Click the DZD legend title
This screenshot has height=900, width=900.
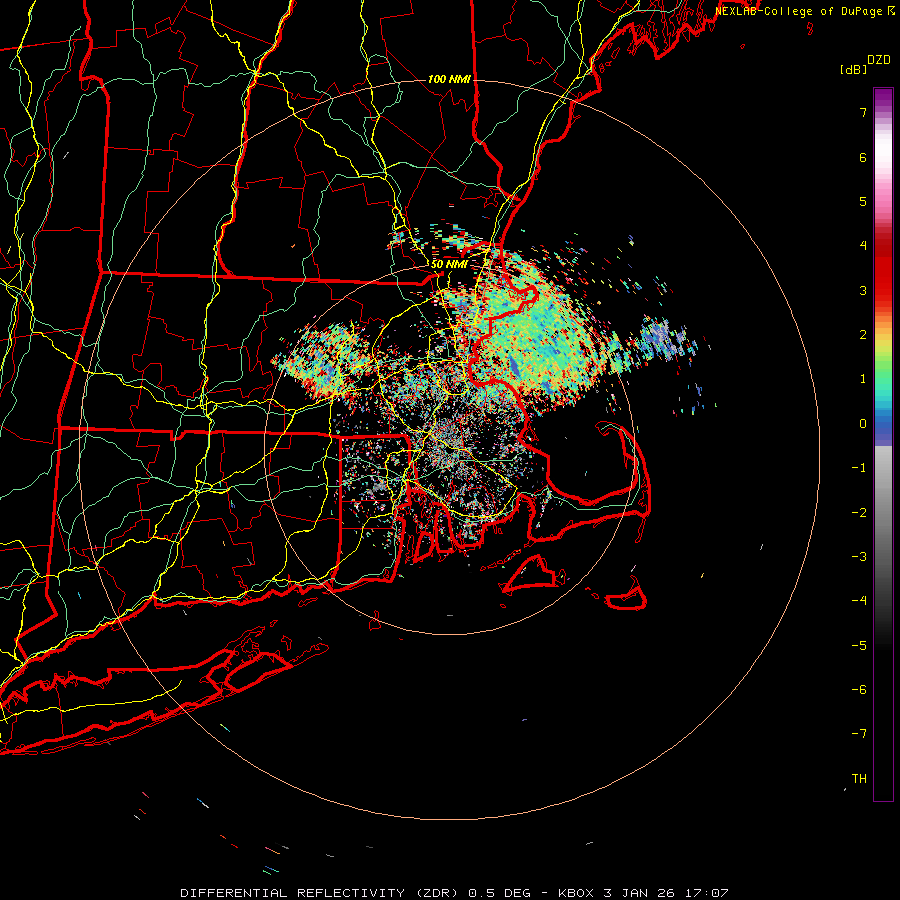879,60
